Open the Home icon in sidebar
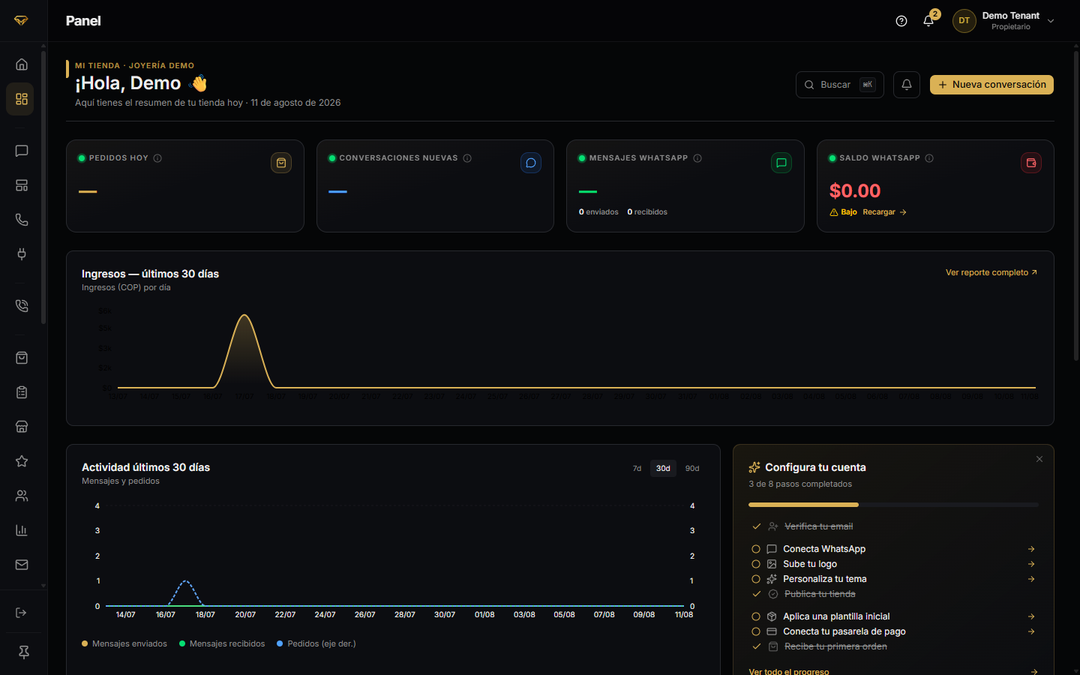Viewport: 1080px width, 675px height. 21,64
